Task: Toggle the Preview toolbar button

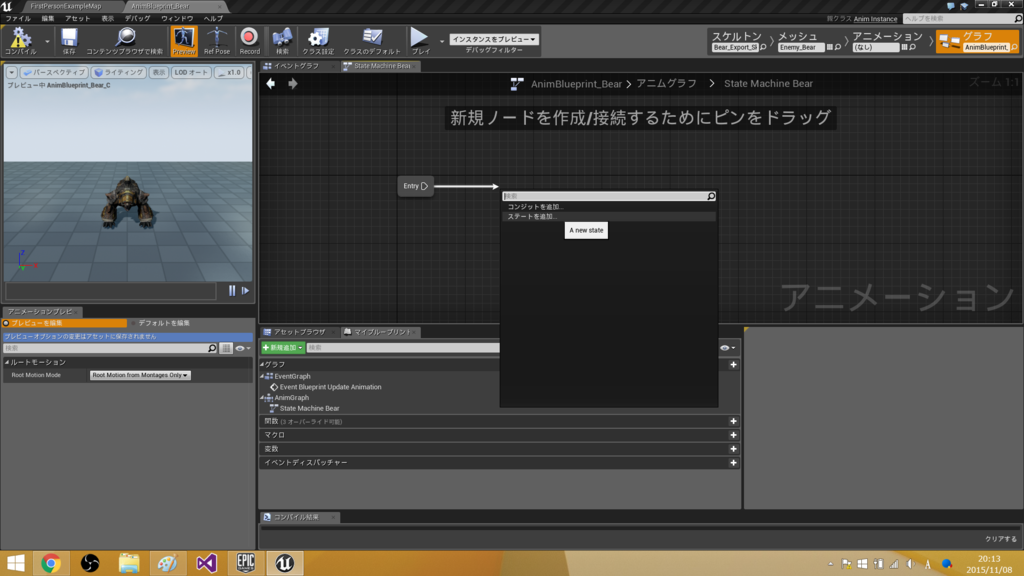Action: click(x=184, y=40)
